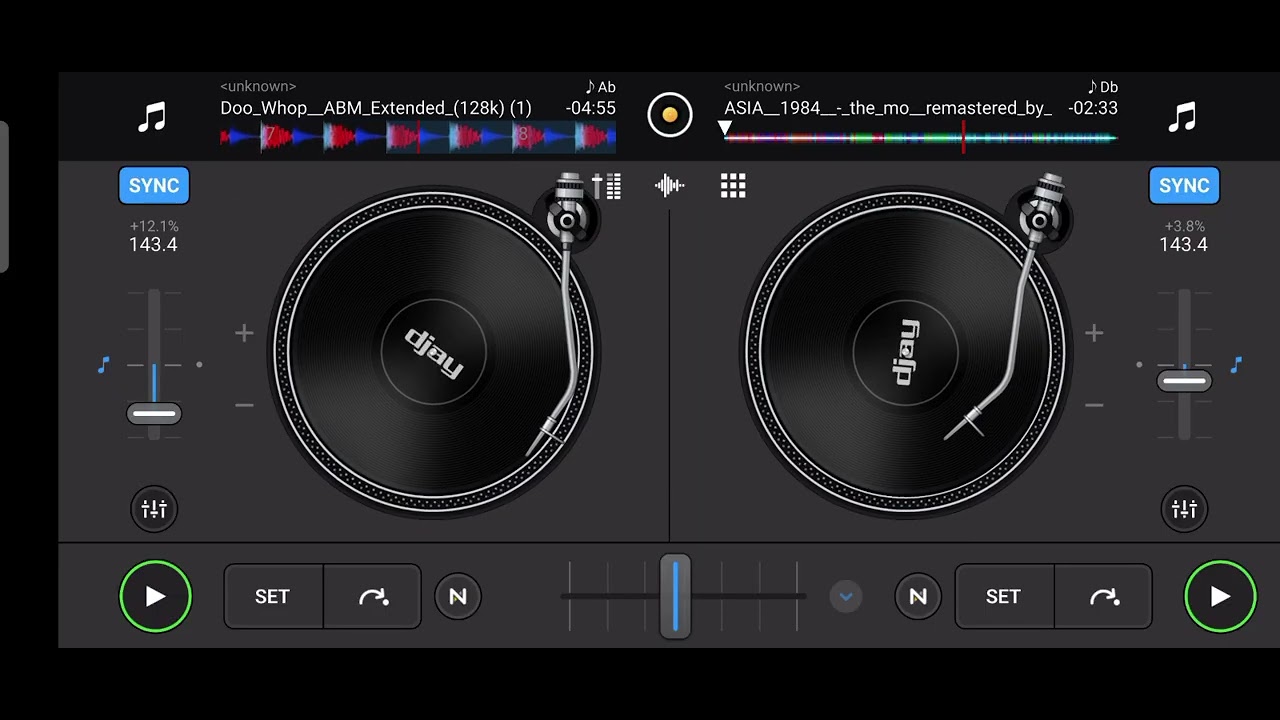Click the left deck BPM 143.4

tap(153, 245)
